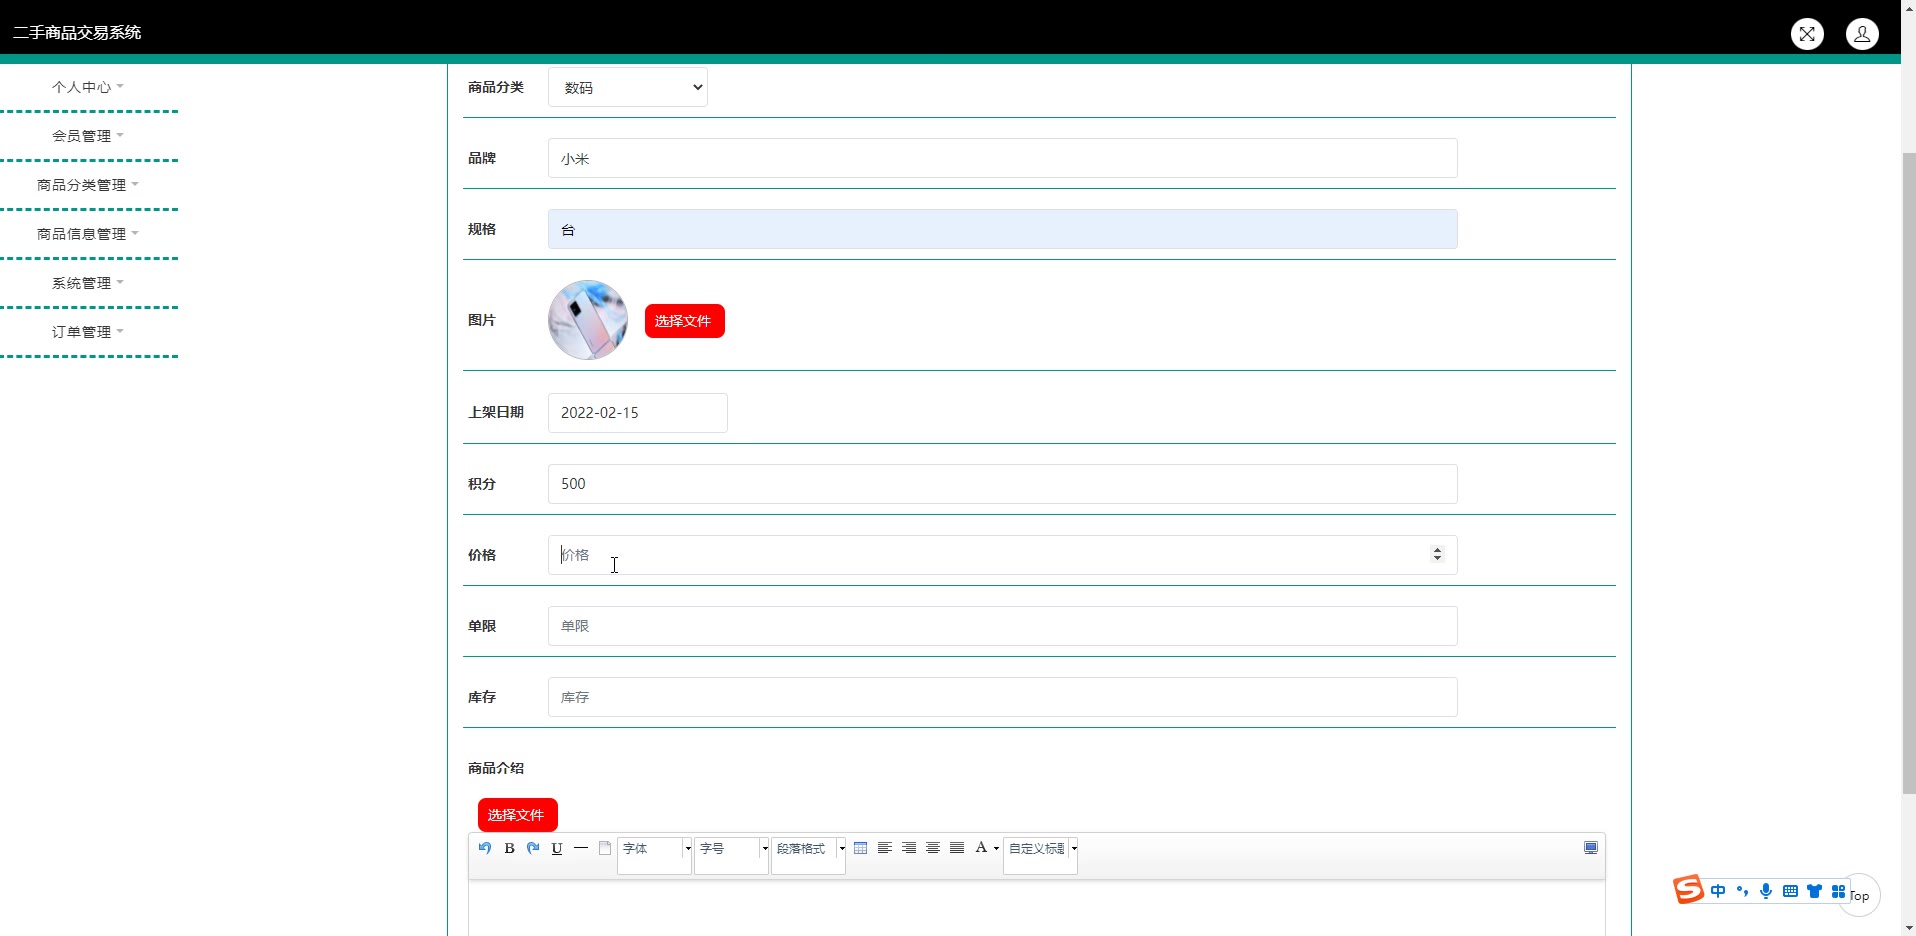Focus the 价格 input field
Viewport: 1916px width, 936px height.
pyautogui.click(x=1002, y=555)
